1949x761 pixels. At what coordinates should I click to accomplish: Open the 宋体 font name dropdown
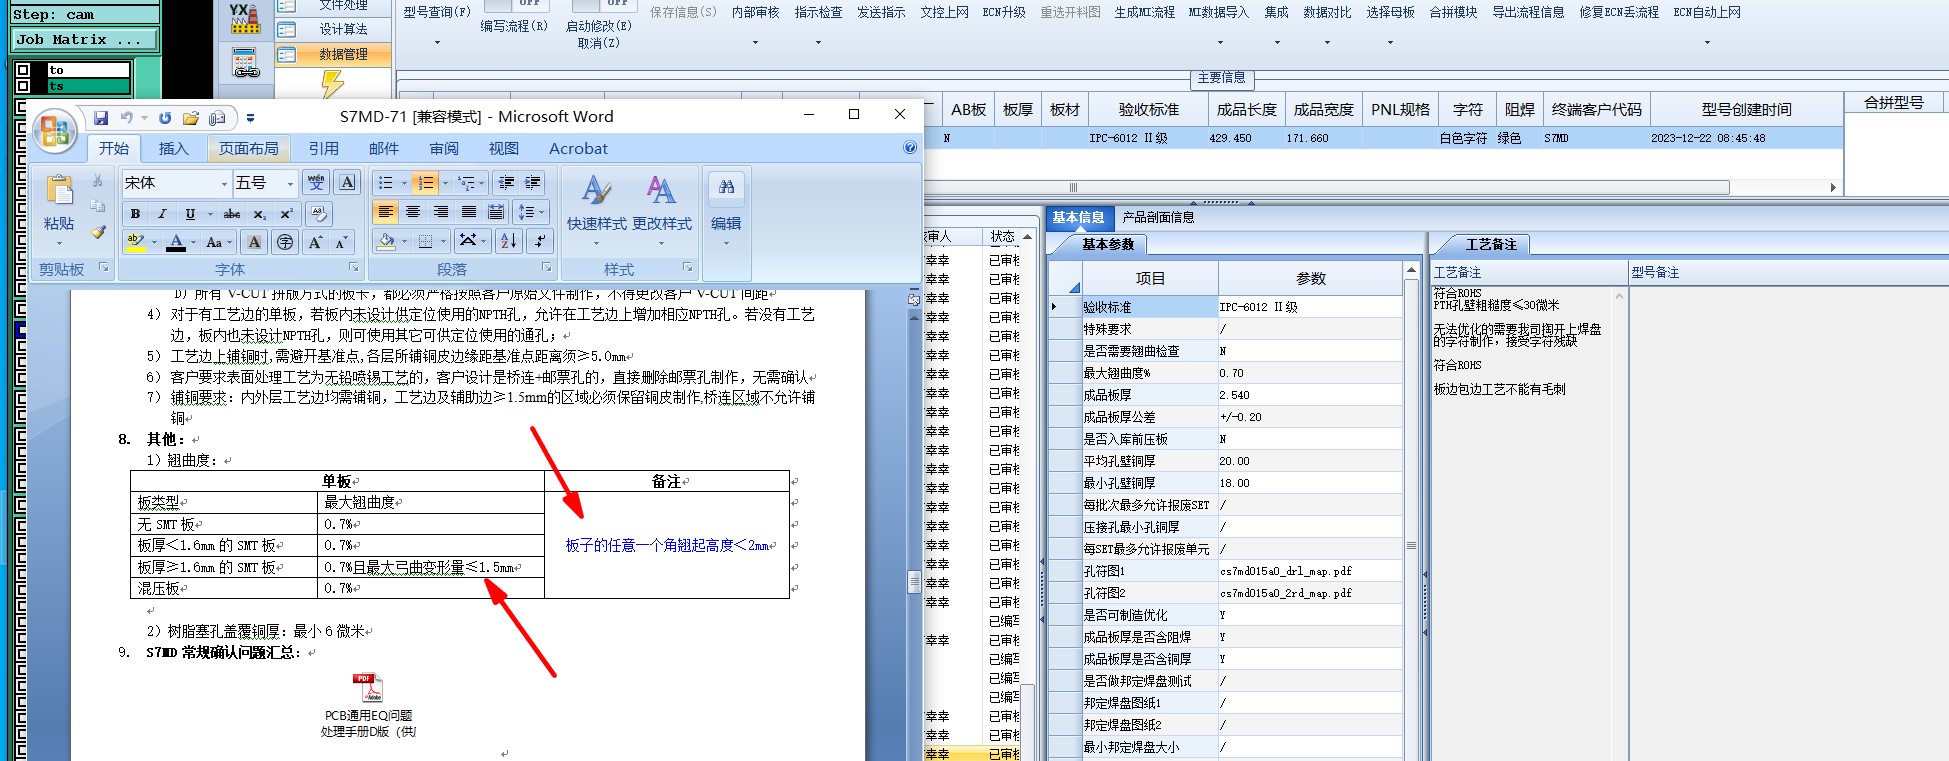point(224,183)
